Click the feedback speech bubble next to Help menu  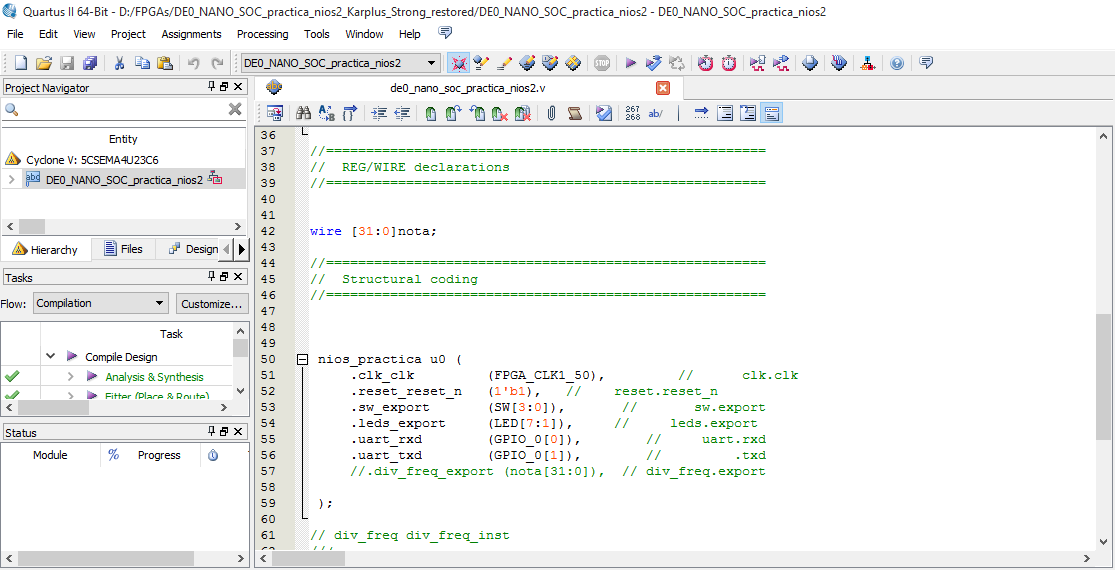(x=445, y=33)
